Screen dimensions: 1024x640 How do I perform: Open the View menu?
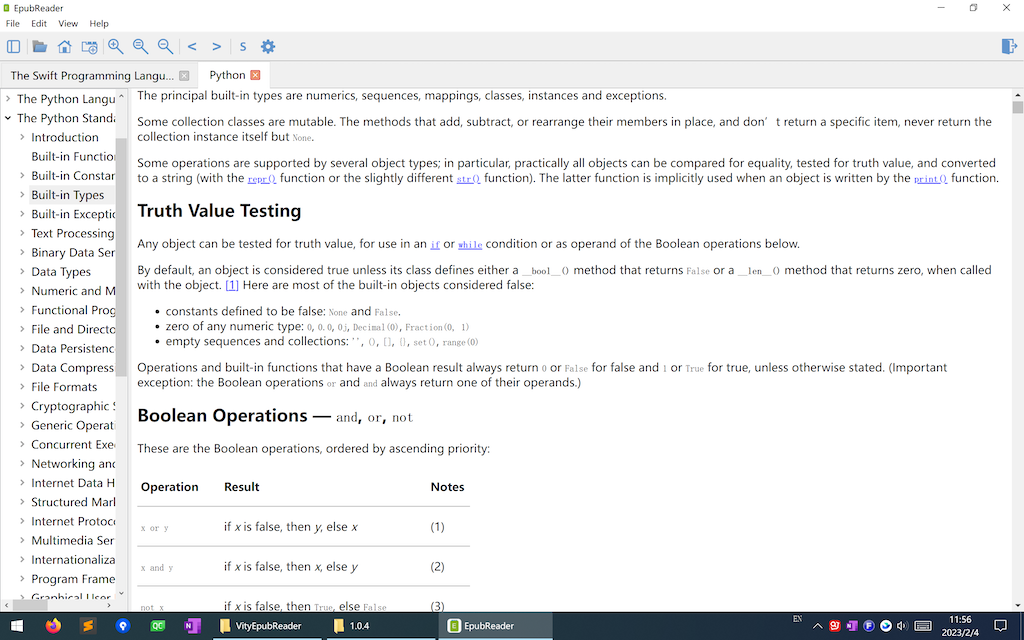click(67, 23)
